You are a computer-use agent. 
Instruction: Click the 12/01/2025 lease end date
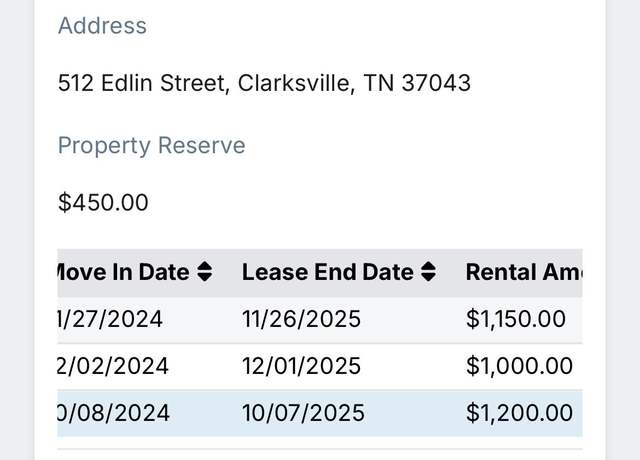[301, 366]
